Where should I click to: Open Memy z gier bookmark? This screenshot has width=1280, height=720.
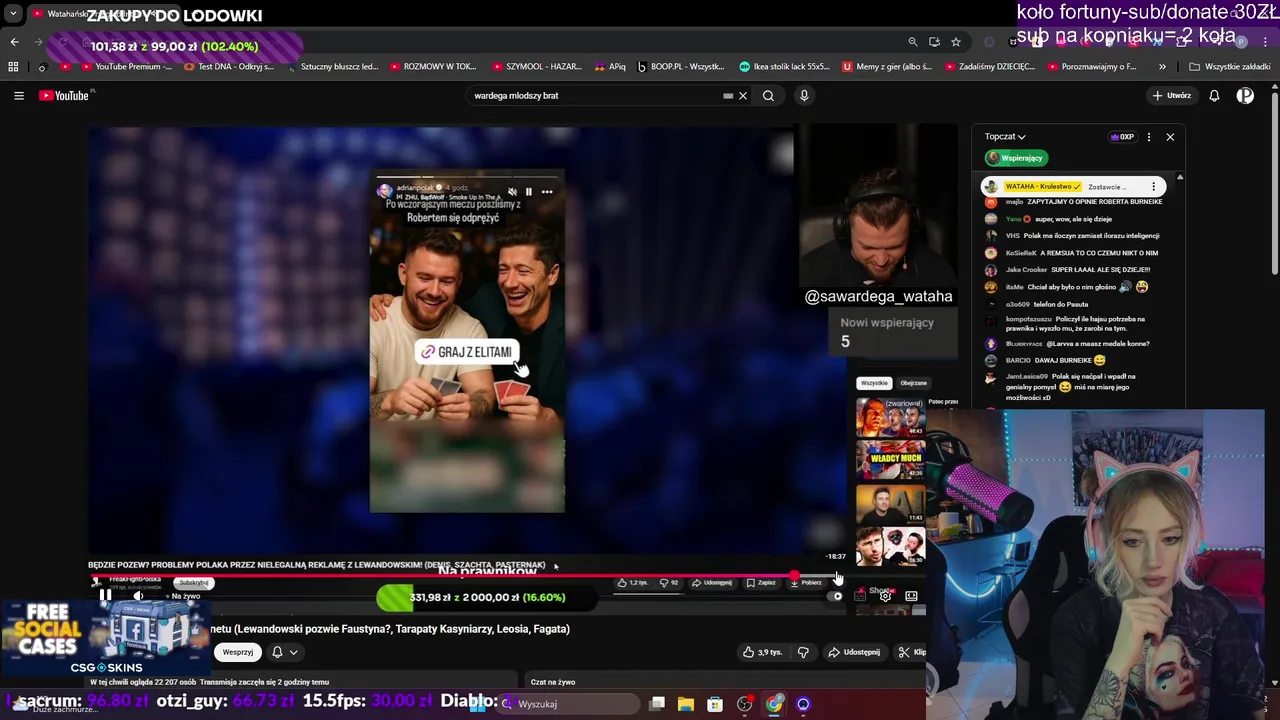point(887,67)
